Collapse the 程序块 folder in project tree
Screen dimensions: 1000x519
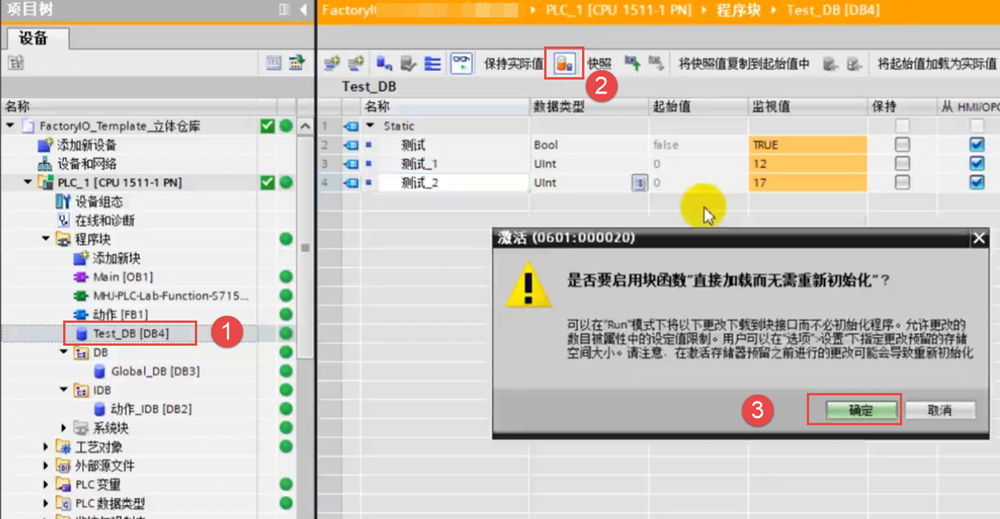[x=46, y=239]
